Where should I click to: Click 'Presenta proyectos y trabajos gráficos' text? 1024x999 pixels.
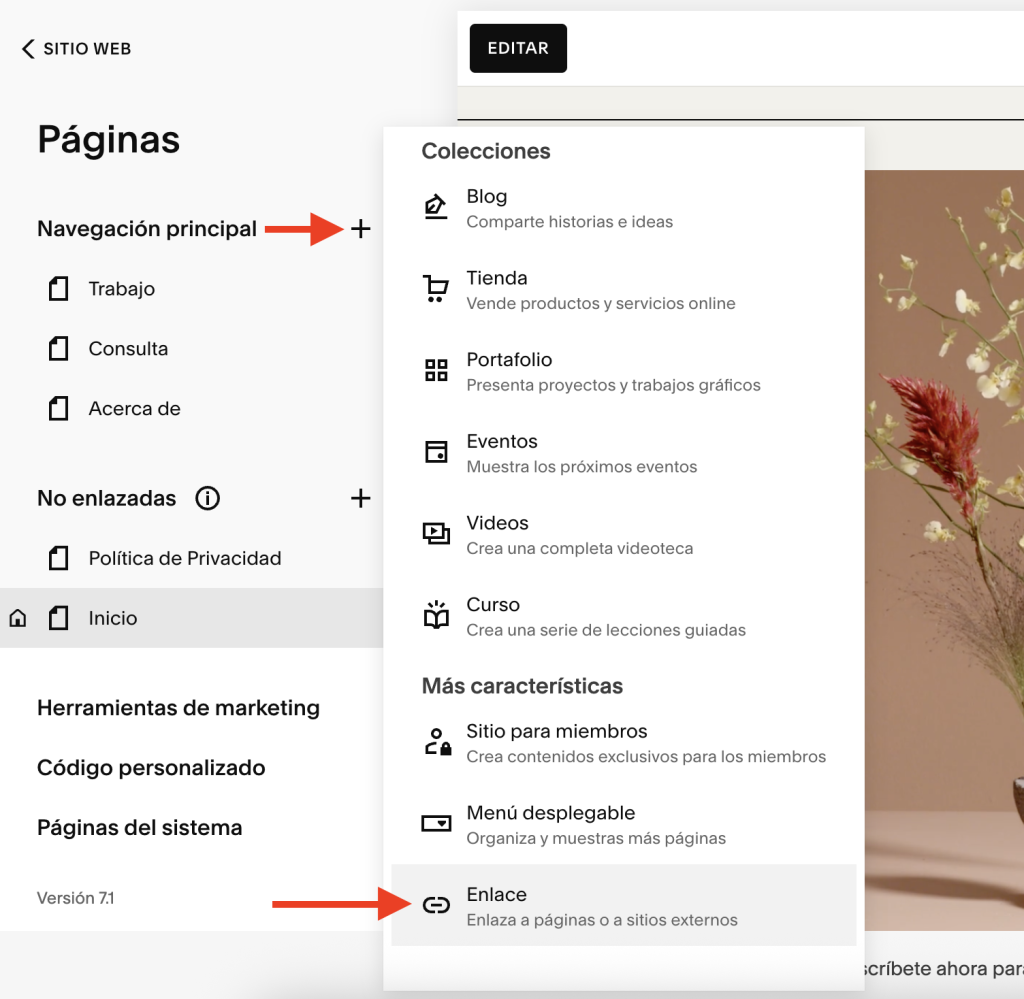(613, 385)
